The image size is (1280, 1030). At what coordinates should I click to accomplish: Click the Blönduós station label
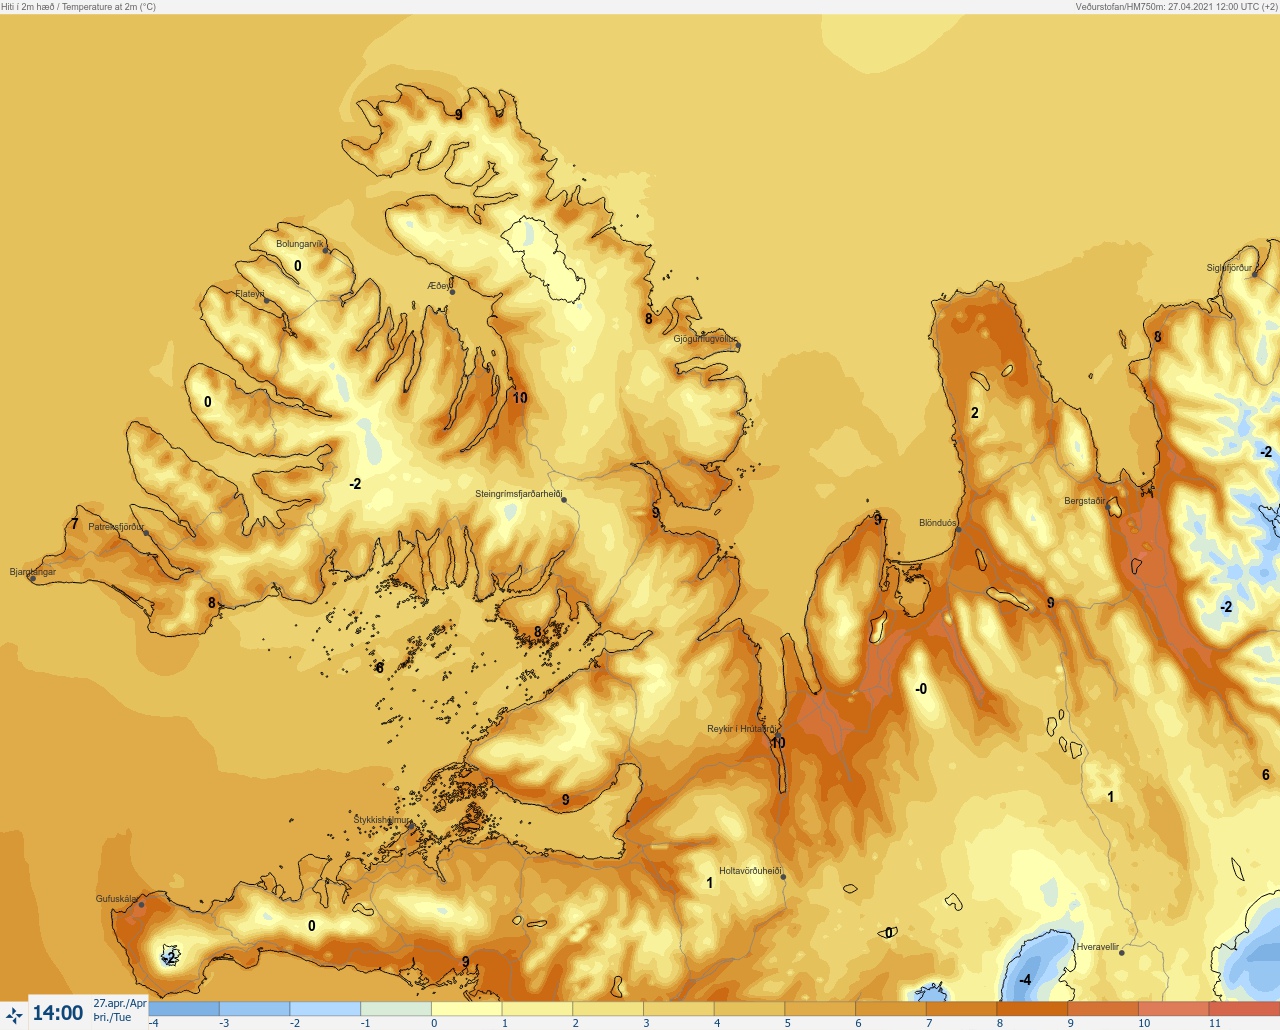pyautogui.click(x=938, y=523)
